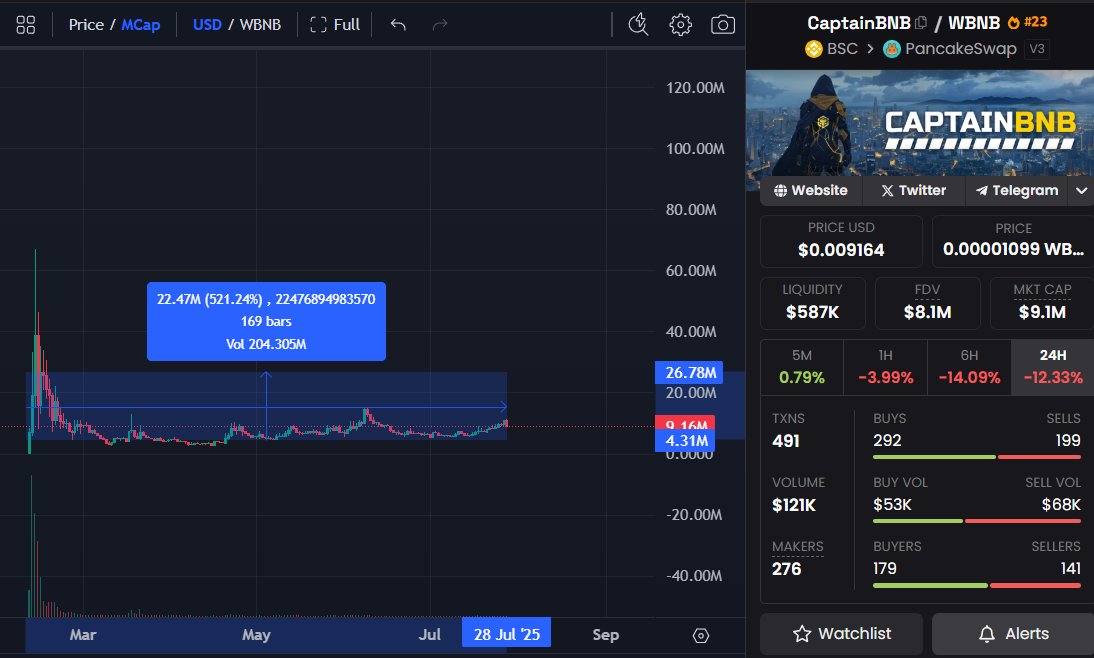Screen dimensions: 1094x658
Task: Open chart in Full screen mode
Action: click(335, 25)
